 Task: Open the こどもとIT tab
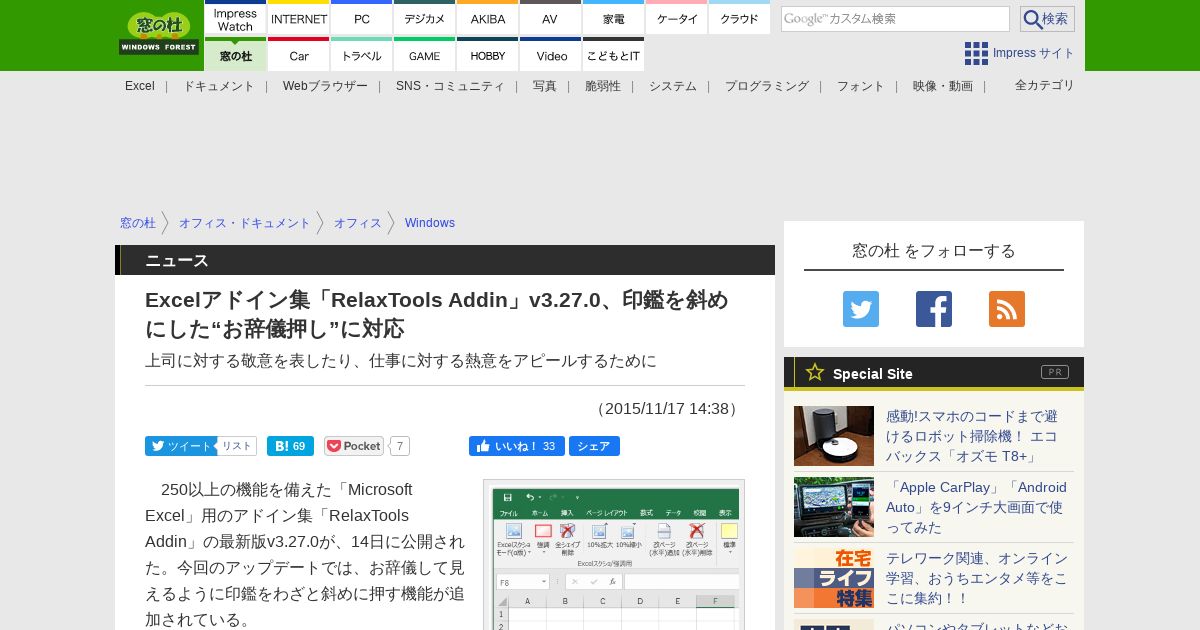click(613, 55)
